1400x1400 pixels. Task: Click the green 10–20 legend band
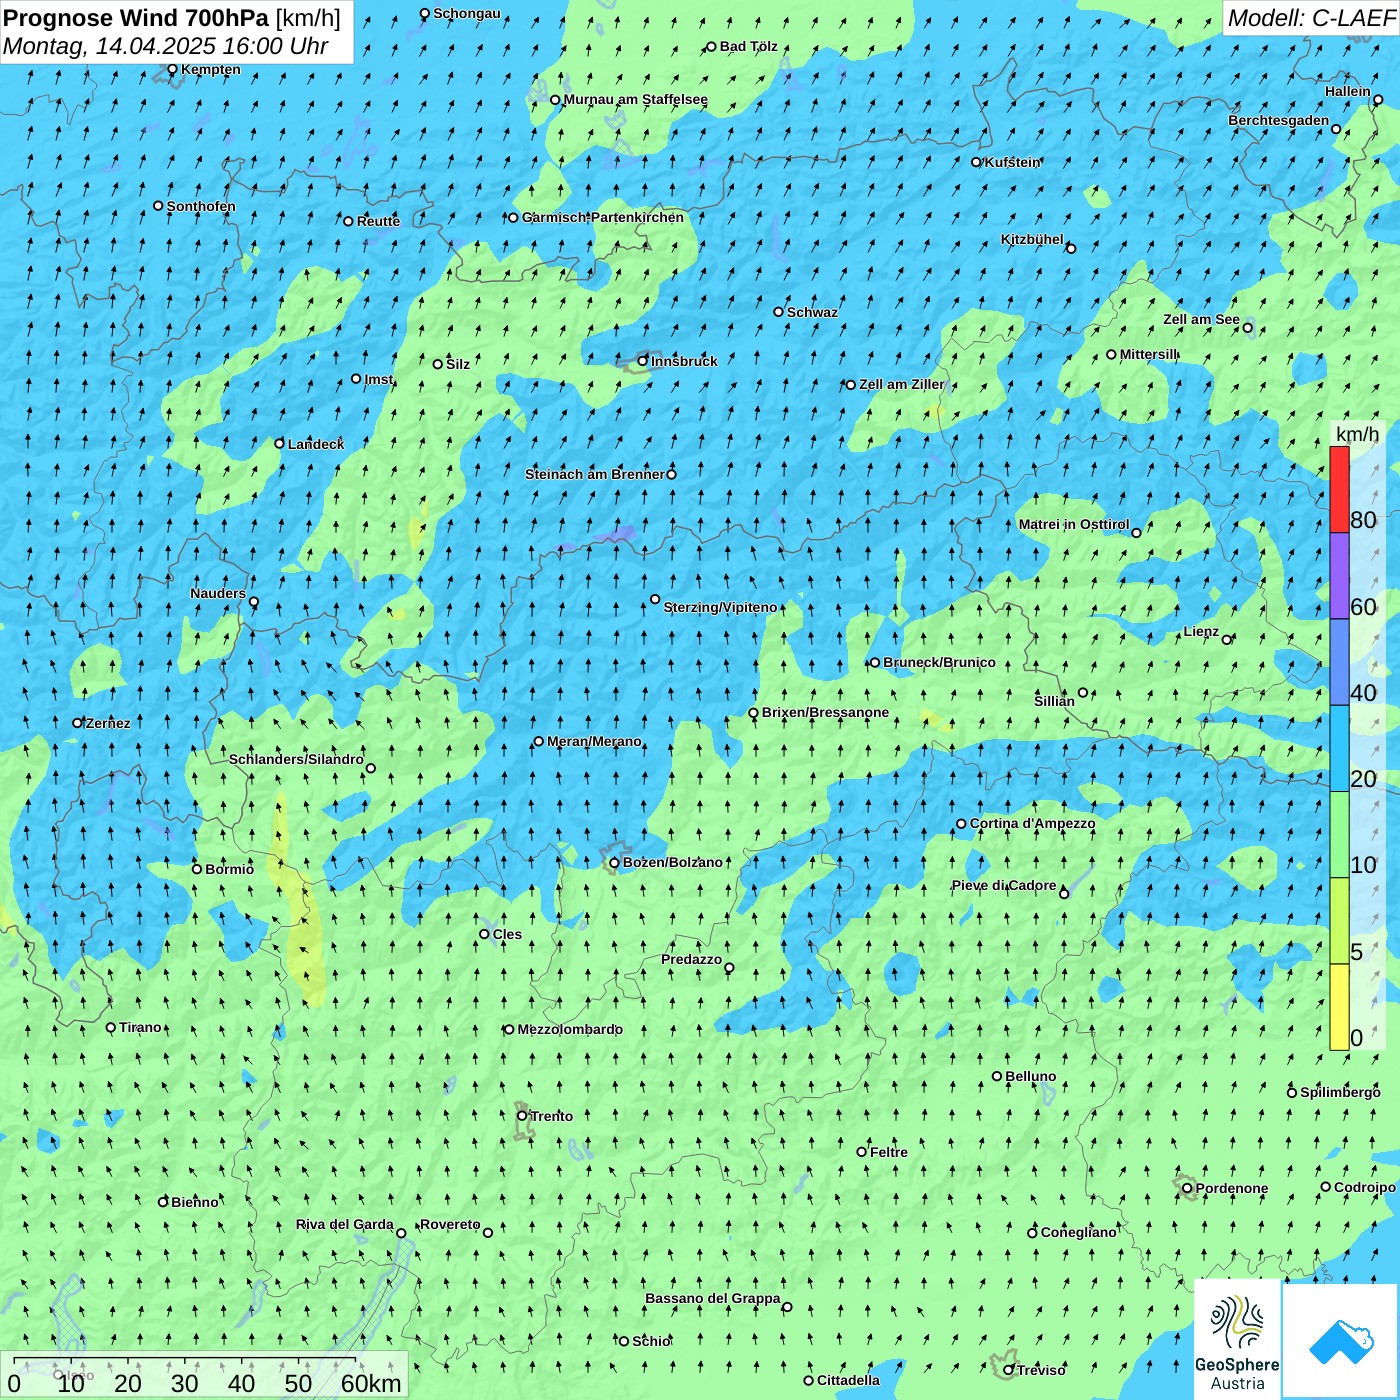click(1339, 835)
